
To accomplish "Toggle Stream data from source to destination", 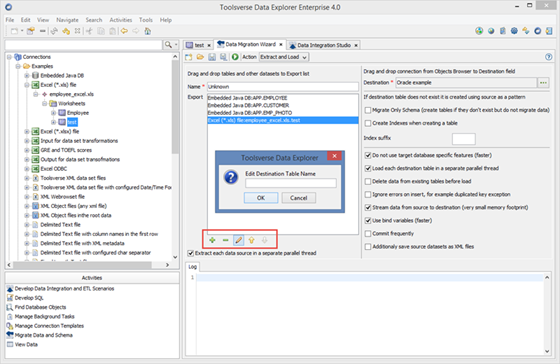I will pos(368,208).
